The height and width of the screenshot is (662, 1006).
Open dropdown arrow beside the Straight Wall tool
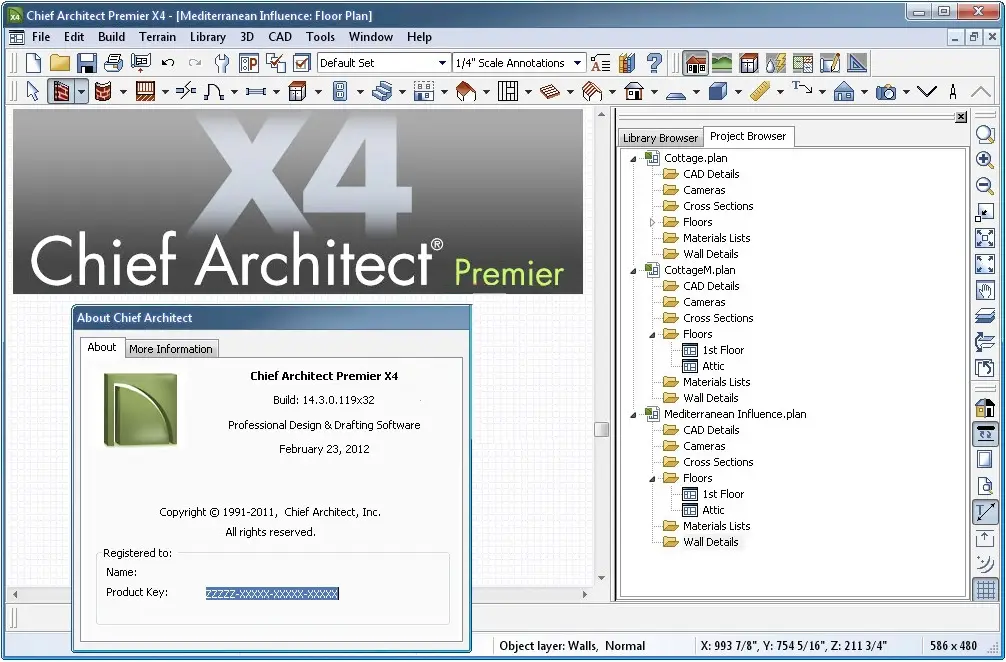click(81, 92)
